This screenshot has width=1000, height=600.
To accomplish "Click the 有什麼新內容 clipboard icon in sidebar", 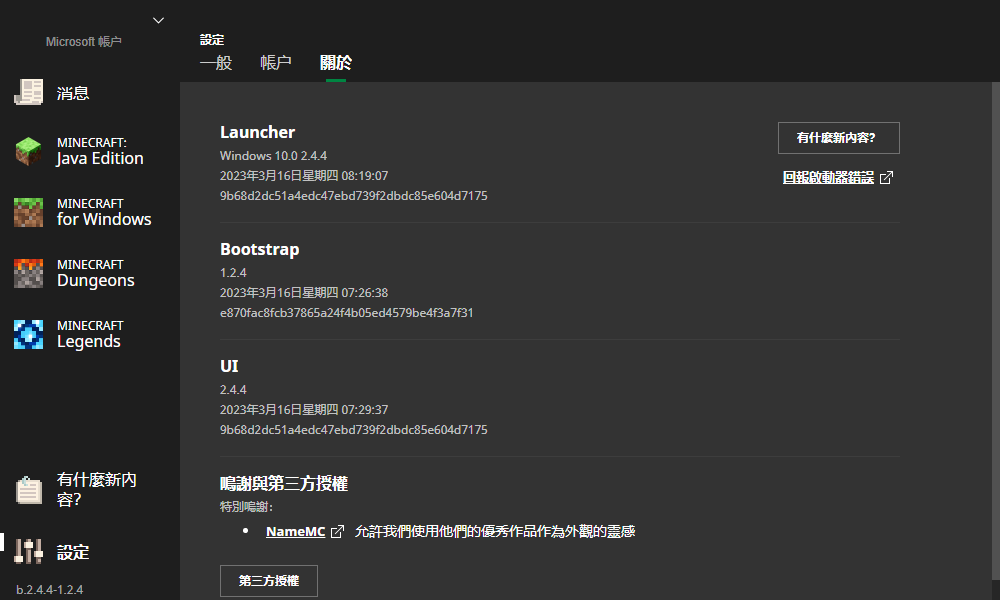I will (x=29, y=490).
